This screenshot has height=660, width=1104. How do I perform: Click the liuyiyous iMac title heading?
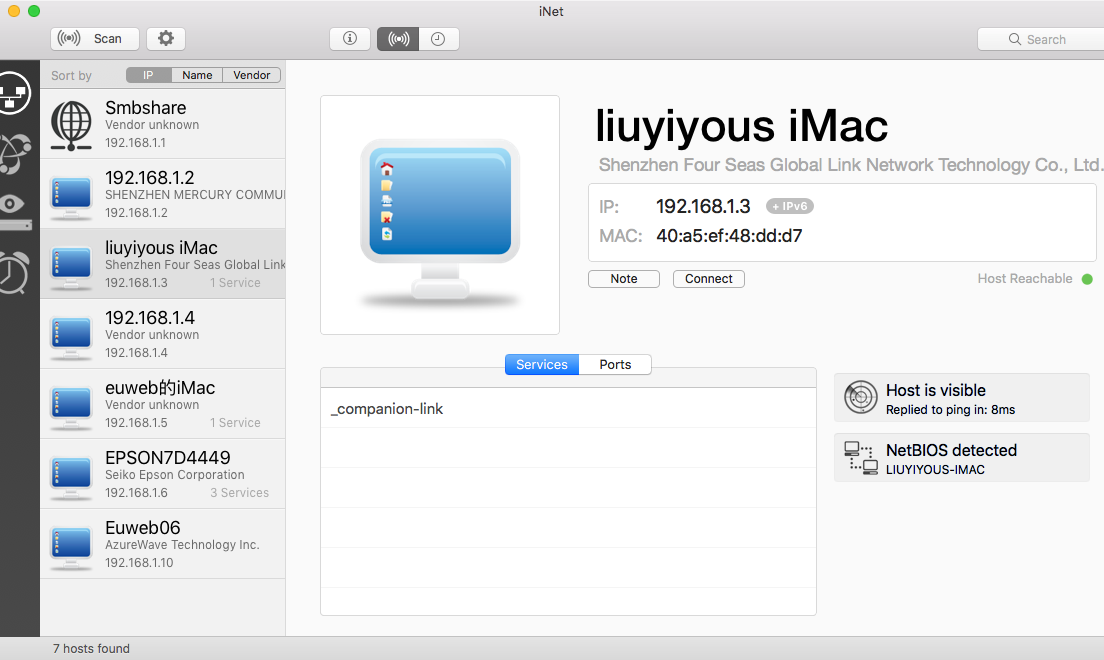click(x=741, y=126)
